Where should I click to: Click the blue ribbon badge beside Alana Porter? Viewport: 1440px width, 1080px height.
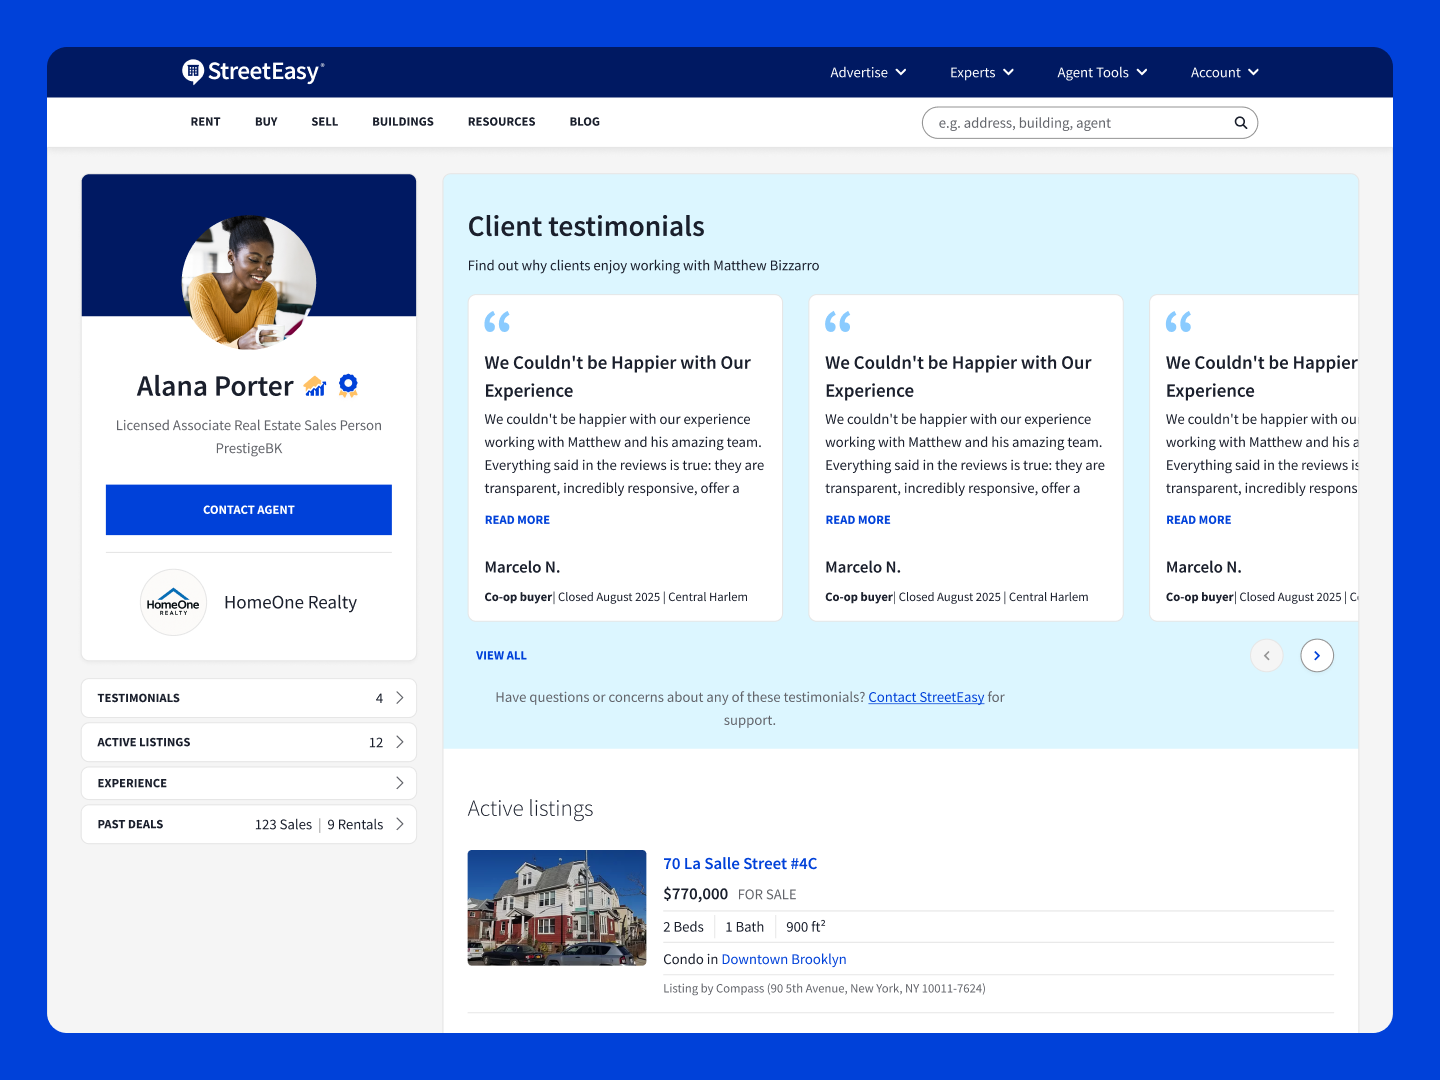(348, 385)
